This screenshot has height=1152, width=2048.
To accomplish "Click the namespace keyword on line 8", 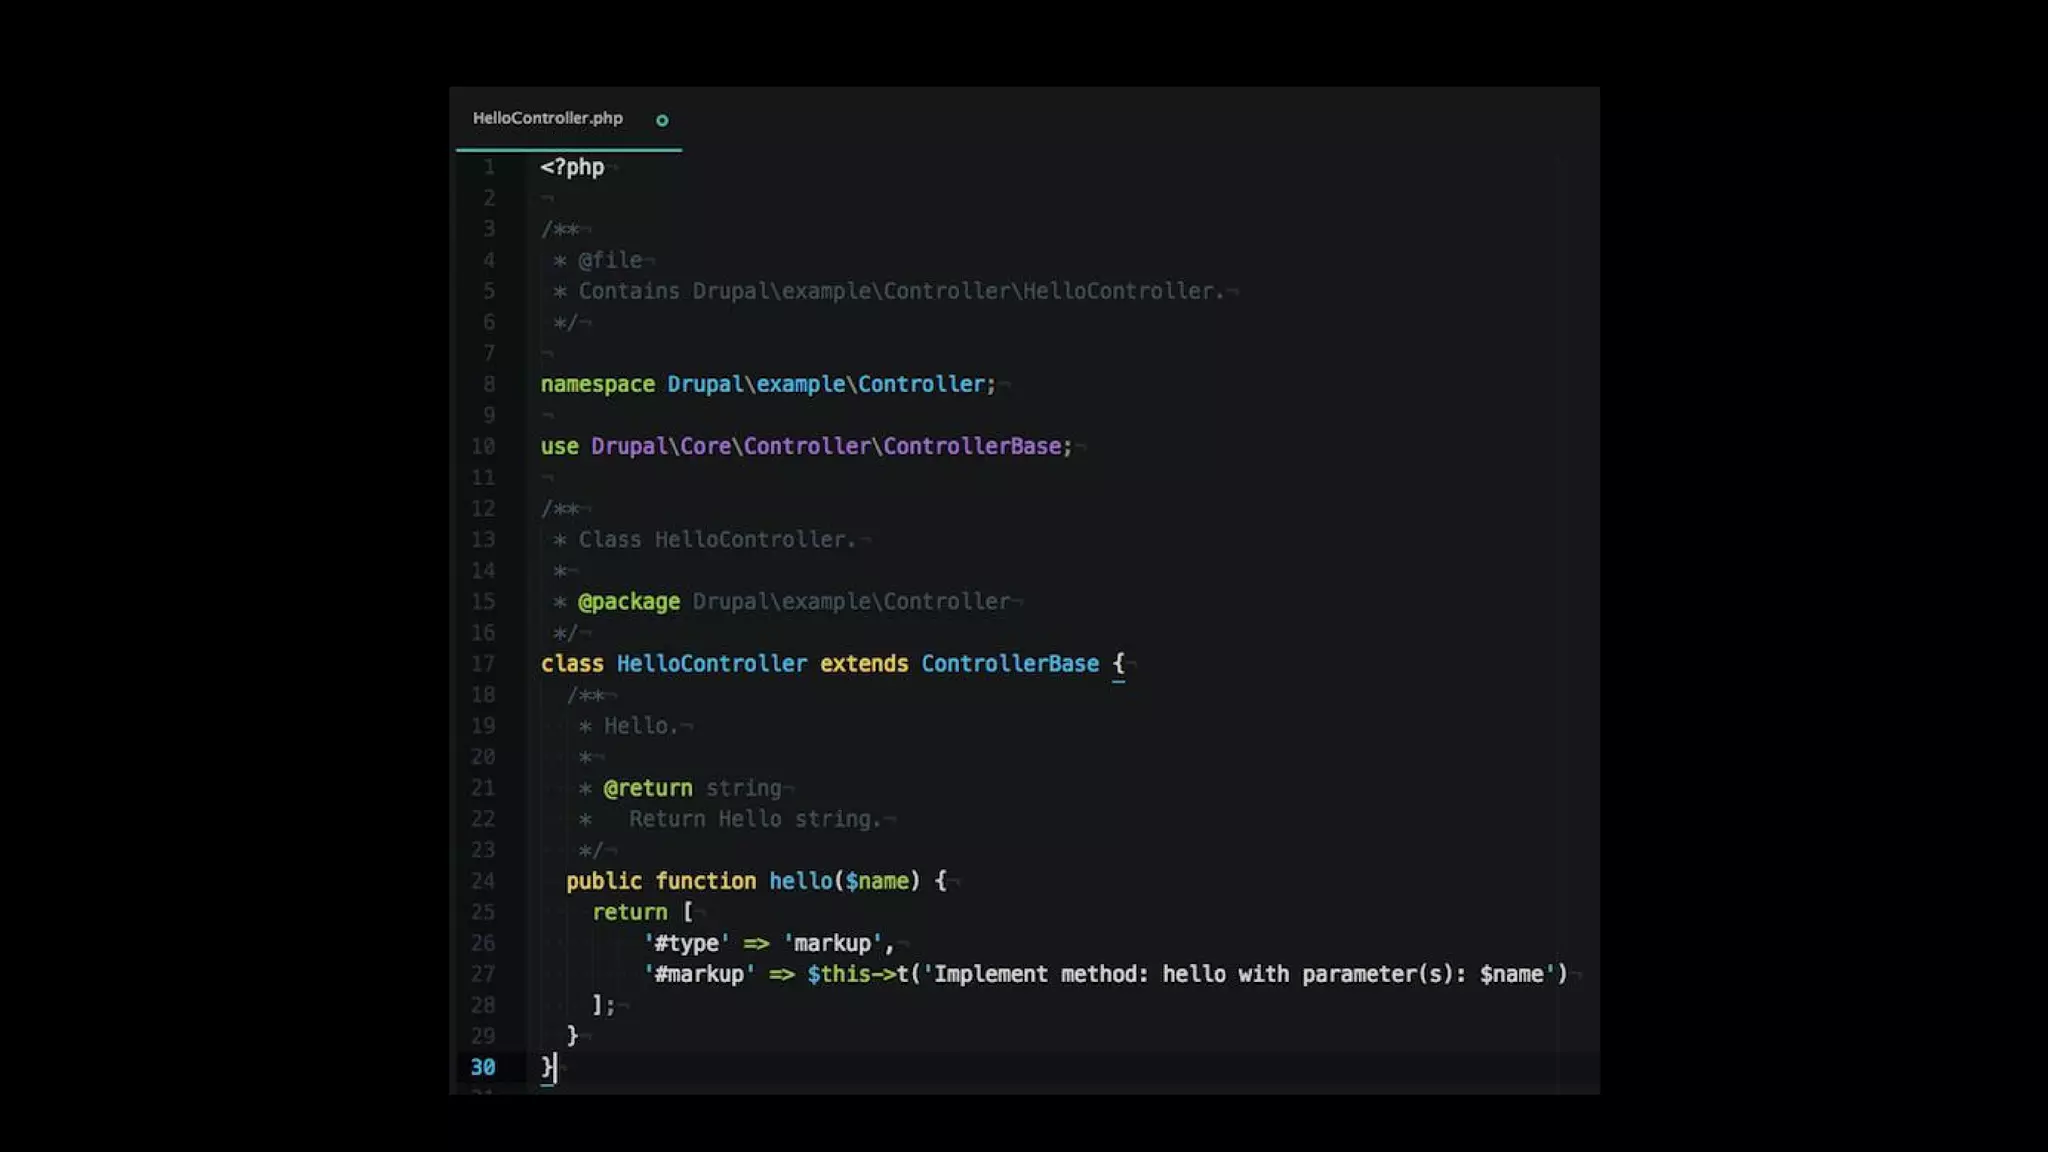I will [x=597, y=384].
